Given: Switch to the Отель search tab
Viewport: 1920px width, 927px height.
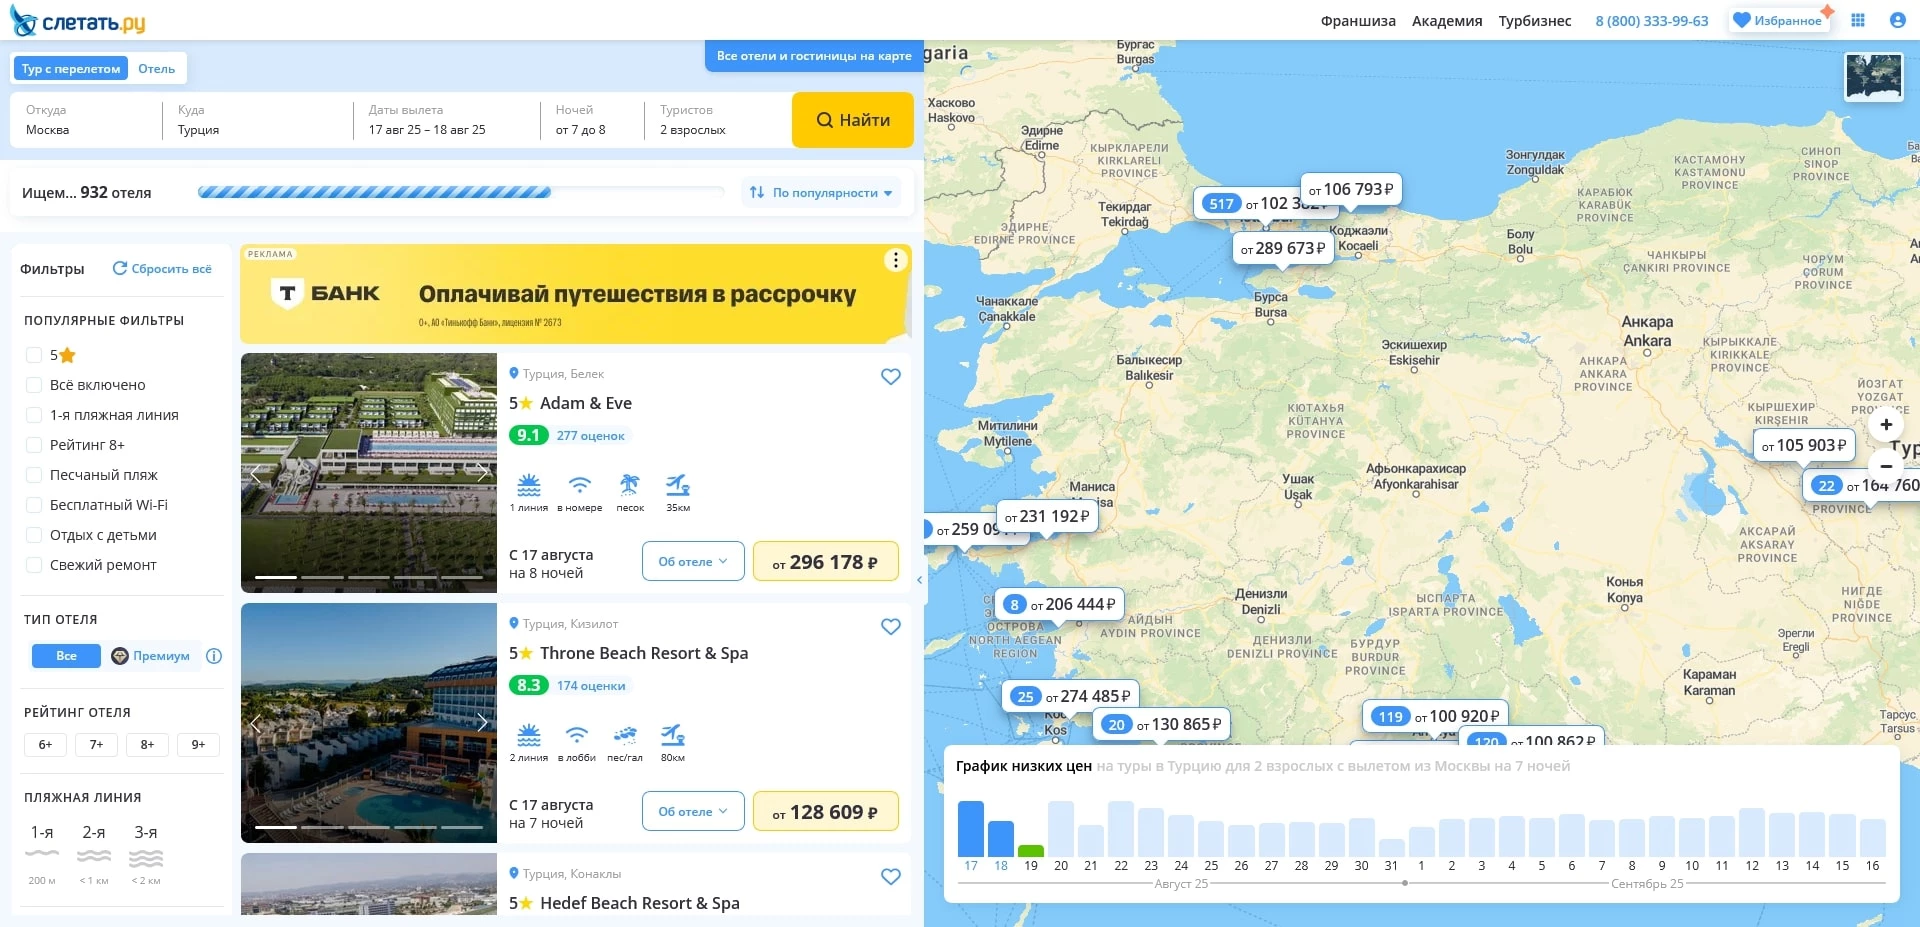Looking at the screenshot, I should [x=156, y=69].
